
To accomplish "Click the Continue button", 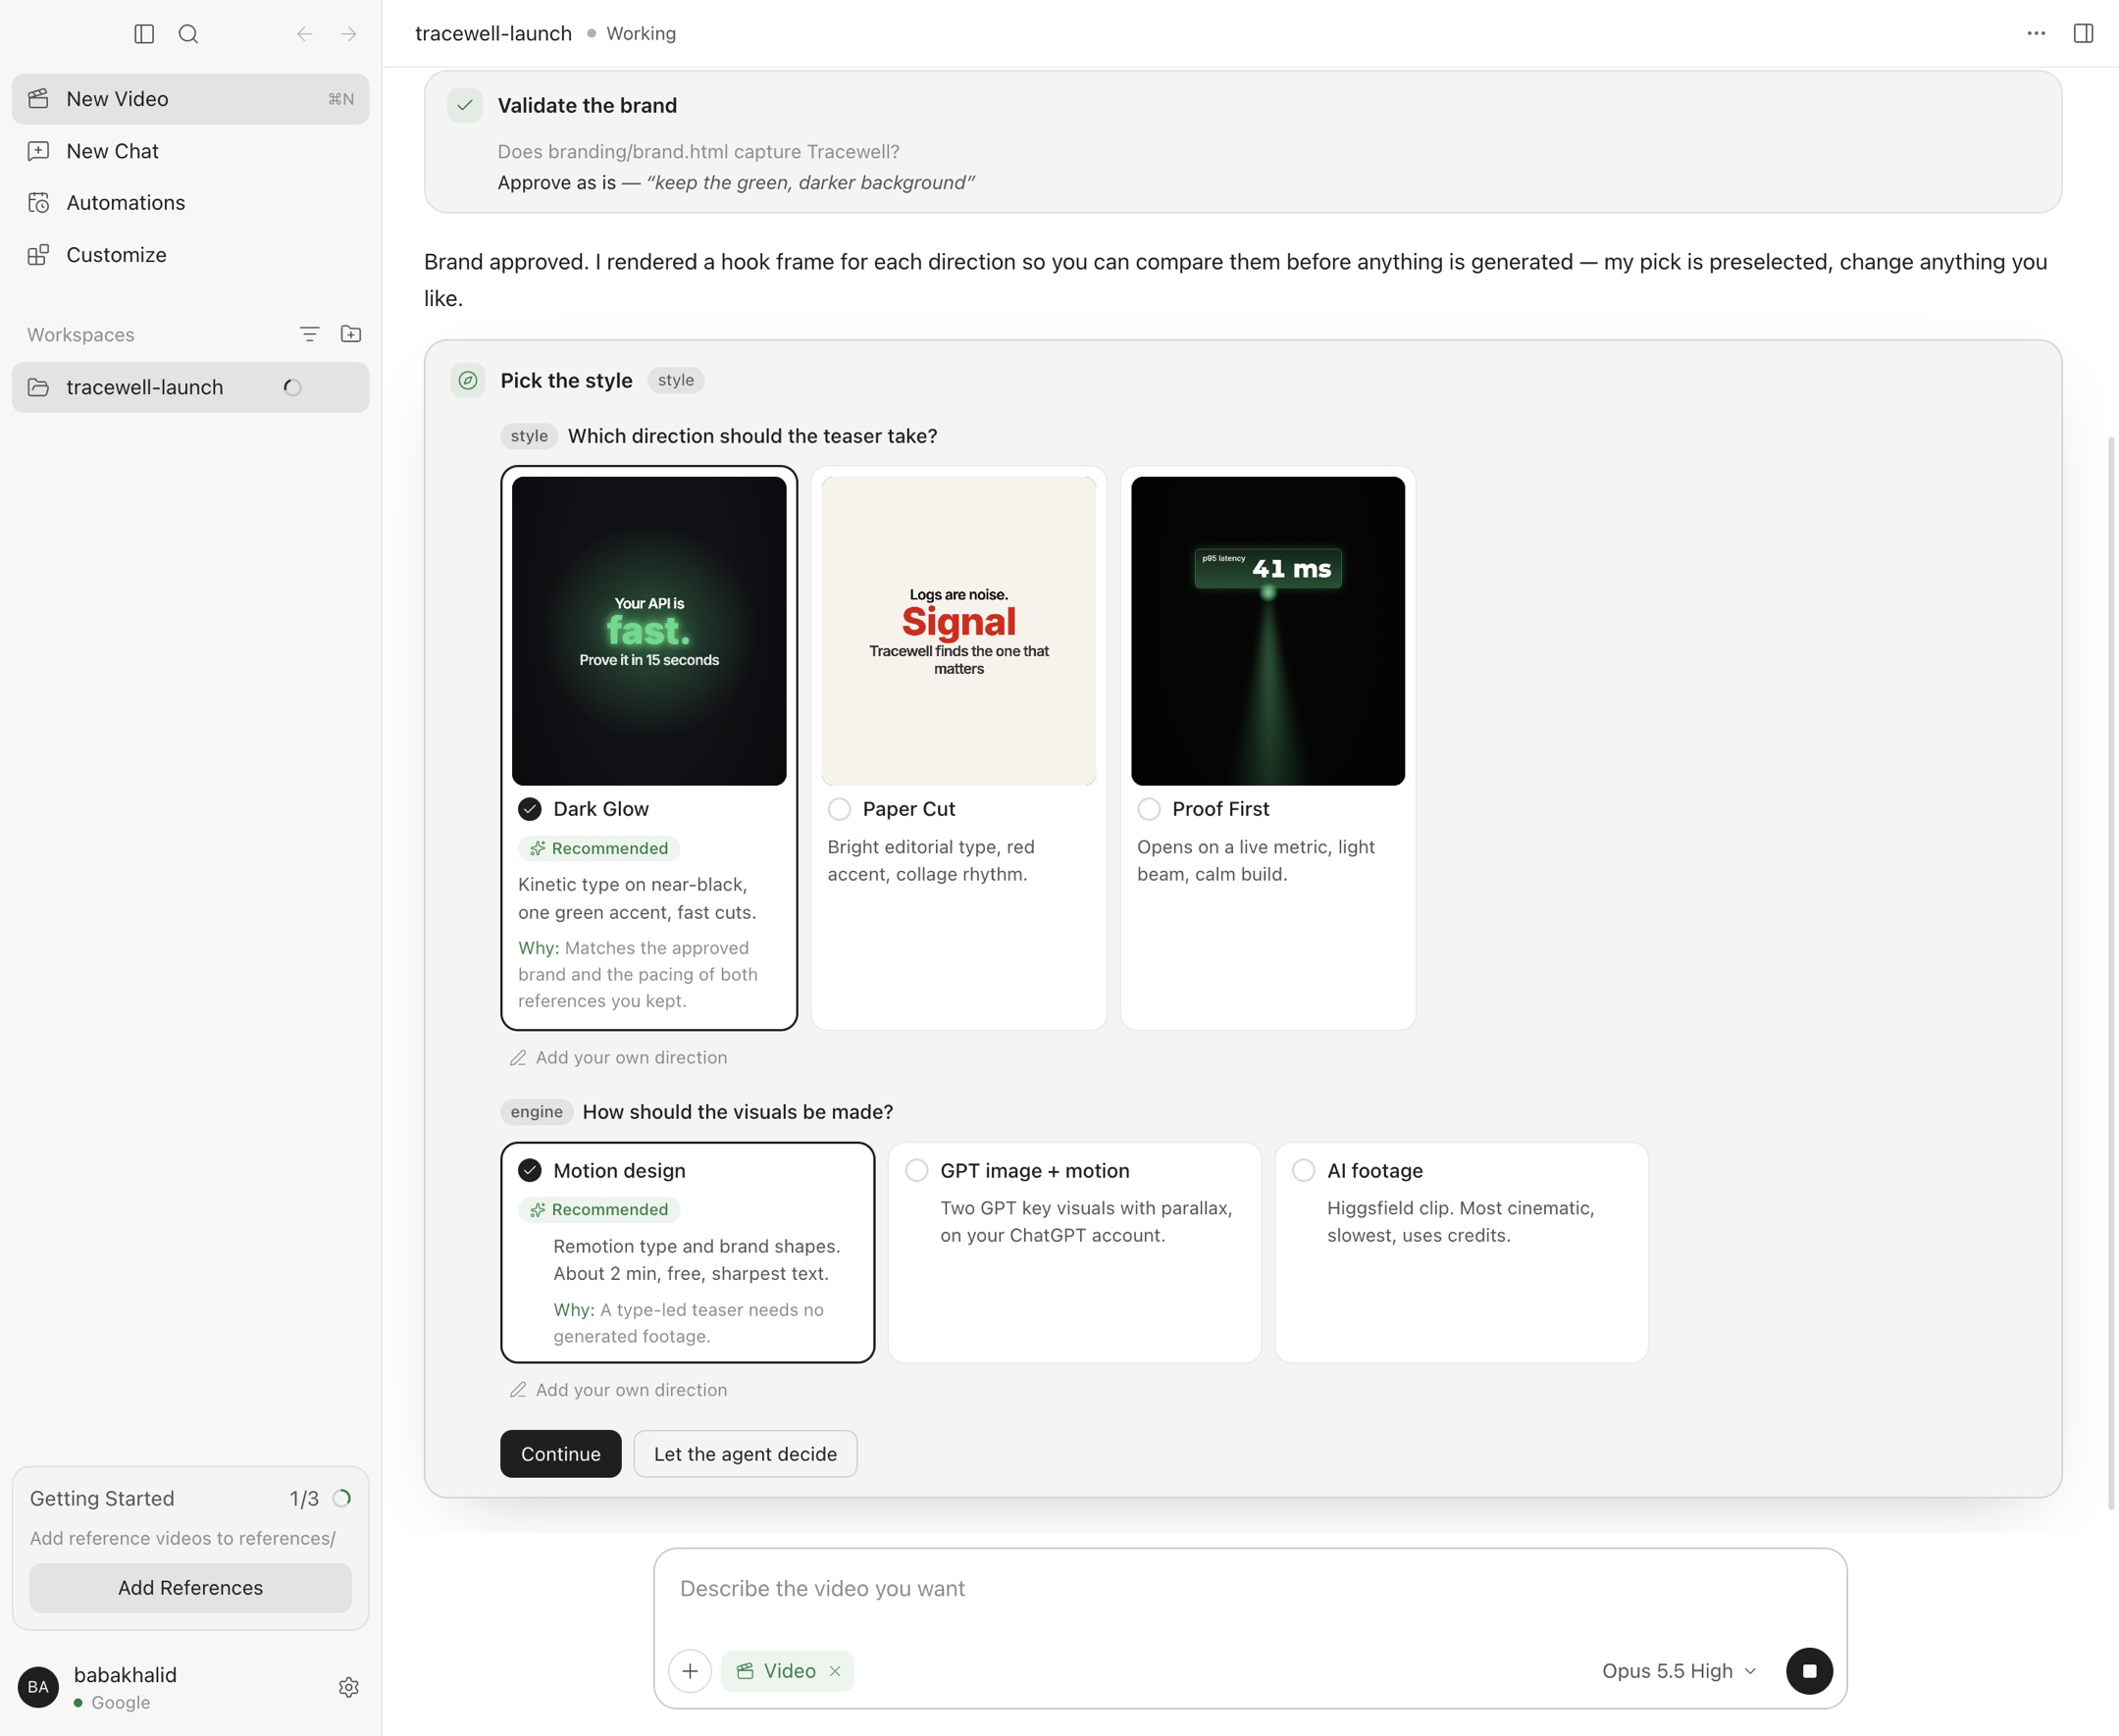I will (560, 1454).
